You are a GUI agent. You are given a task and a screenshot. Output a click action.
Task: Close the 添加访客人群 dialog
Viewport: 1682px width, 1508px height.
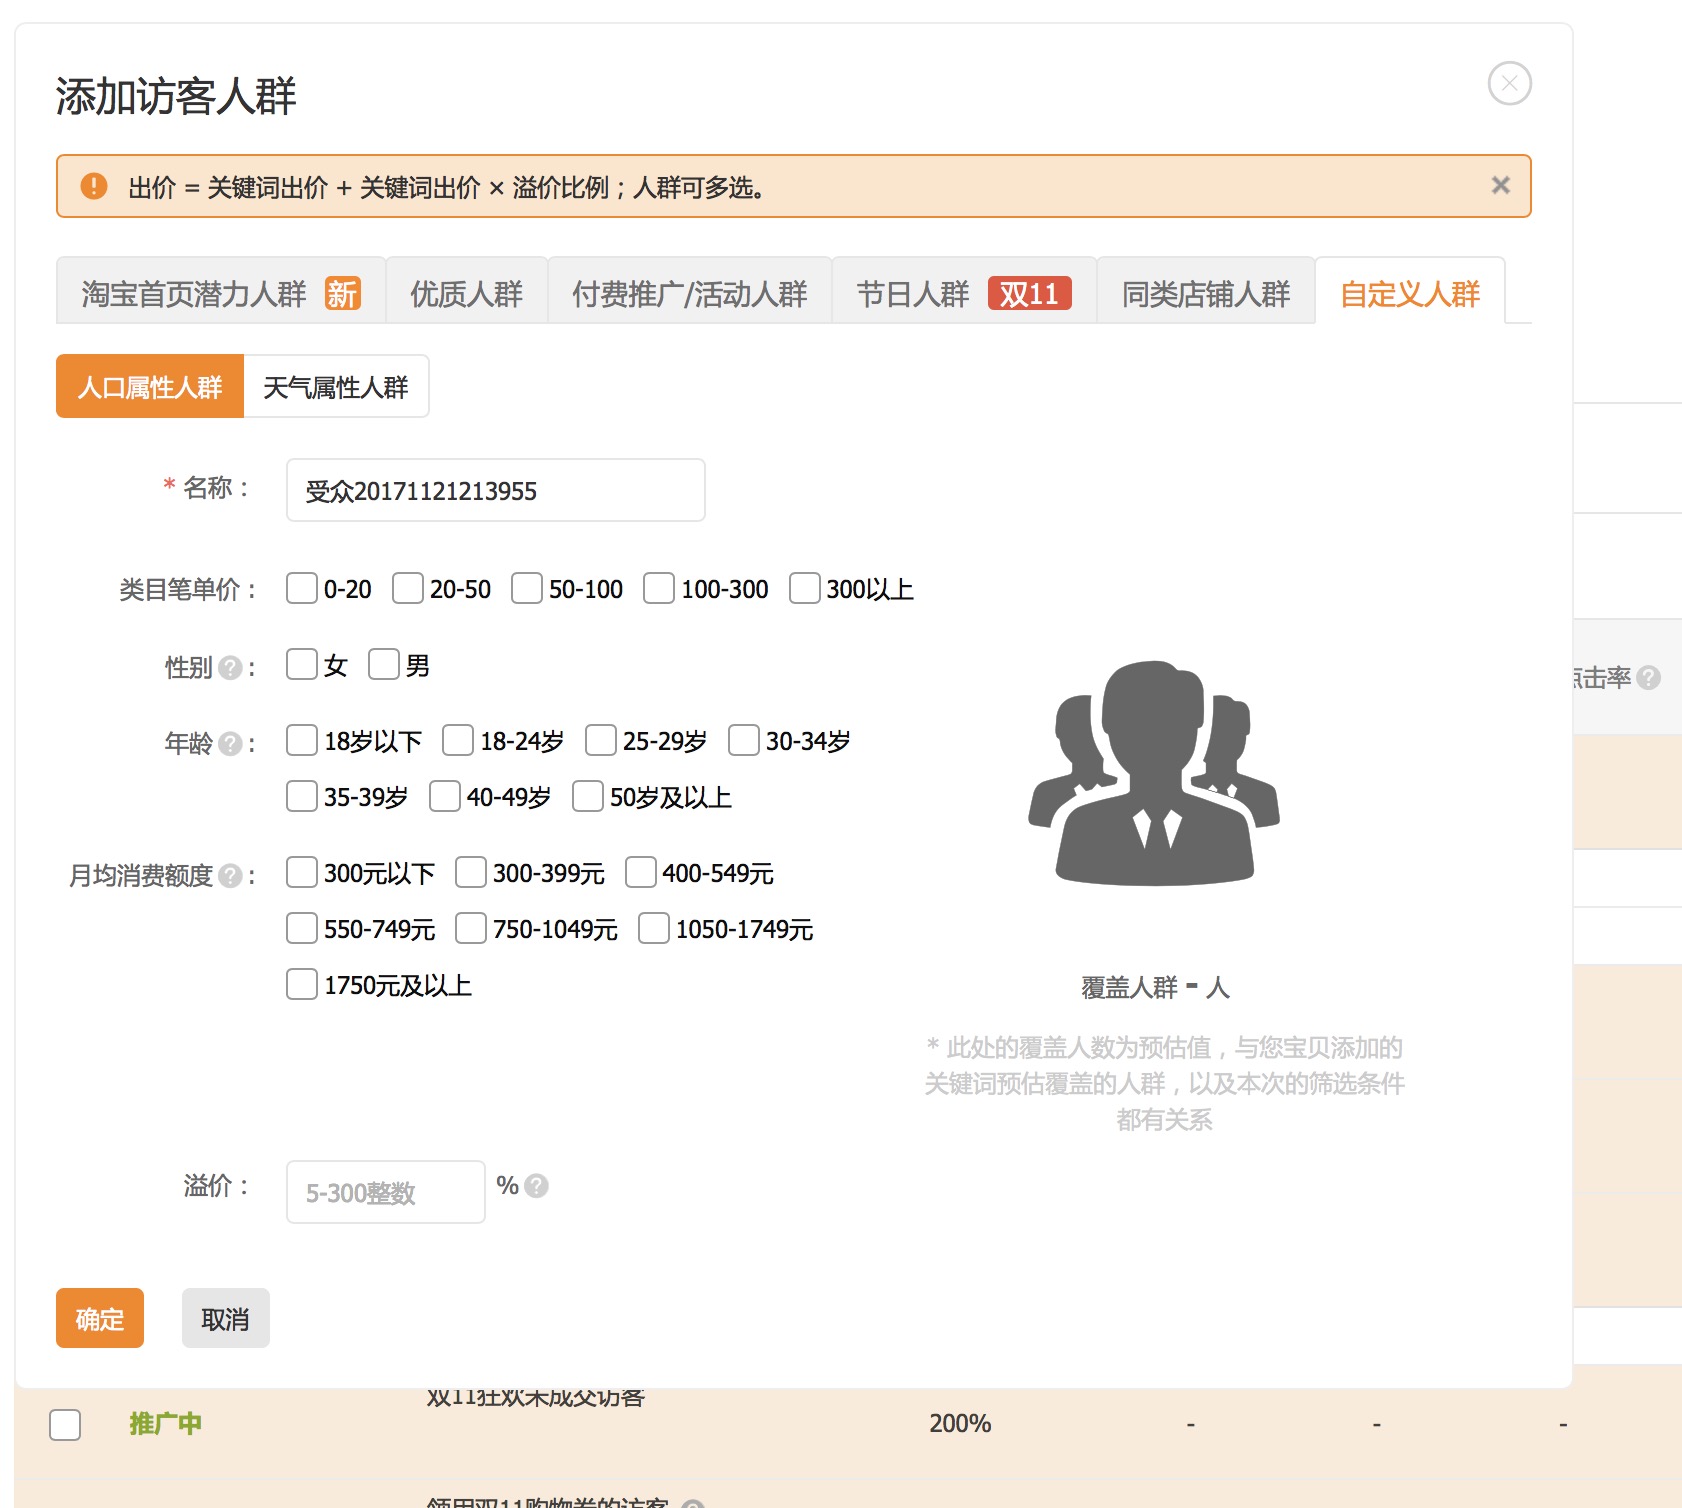pyautogui.click(x=1510, y=84)
